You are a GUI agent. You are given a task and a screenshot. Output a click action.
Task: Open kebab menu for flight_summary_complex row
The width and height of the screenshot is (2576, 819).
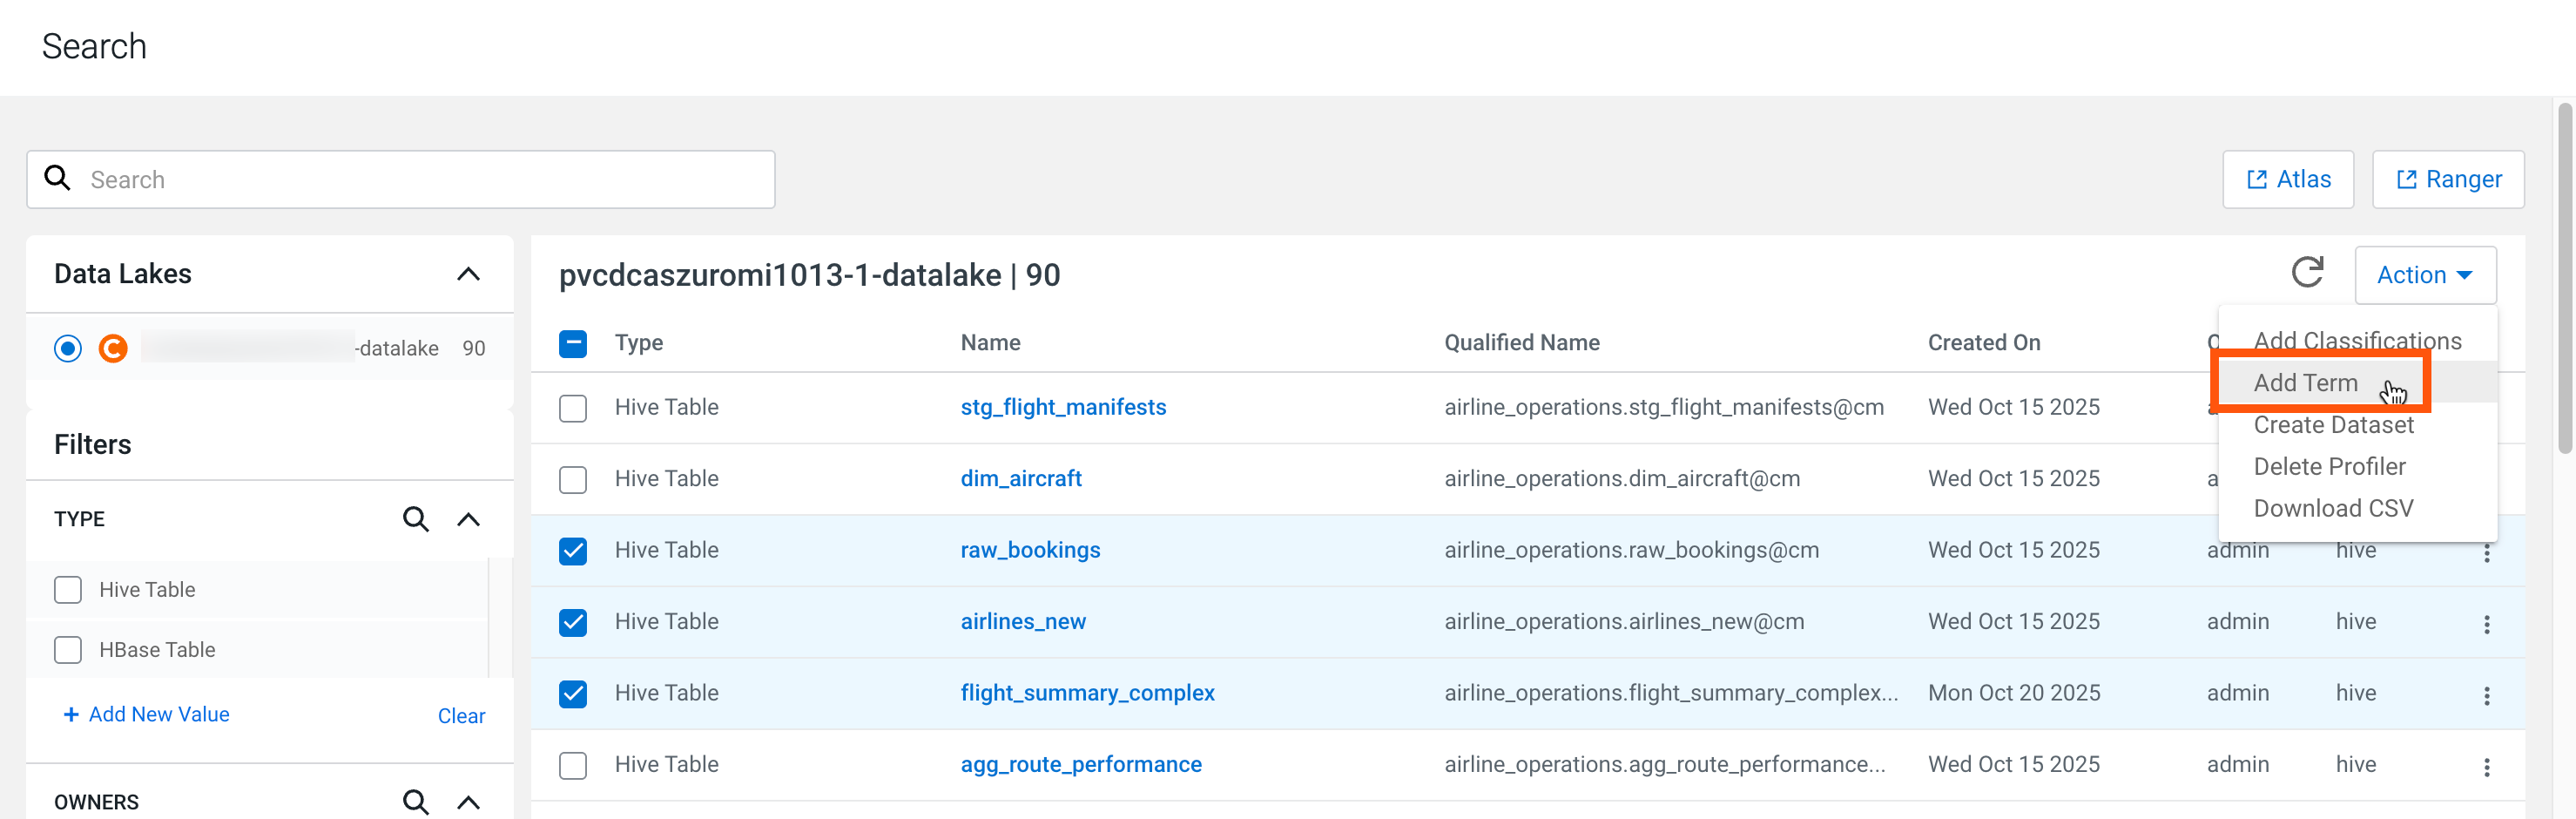(2486, 695)
